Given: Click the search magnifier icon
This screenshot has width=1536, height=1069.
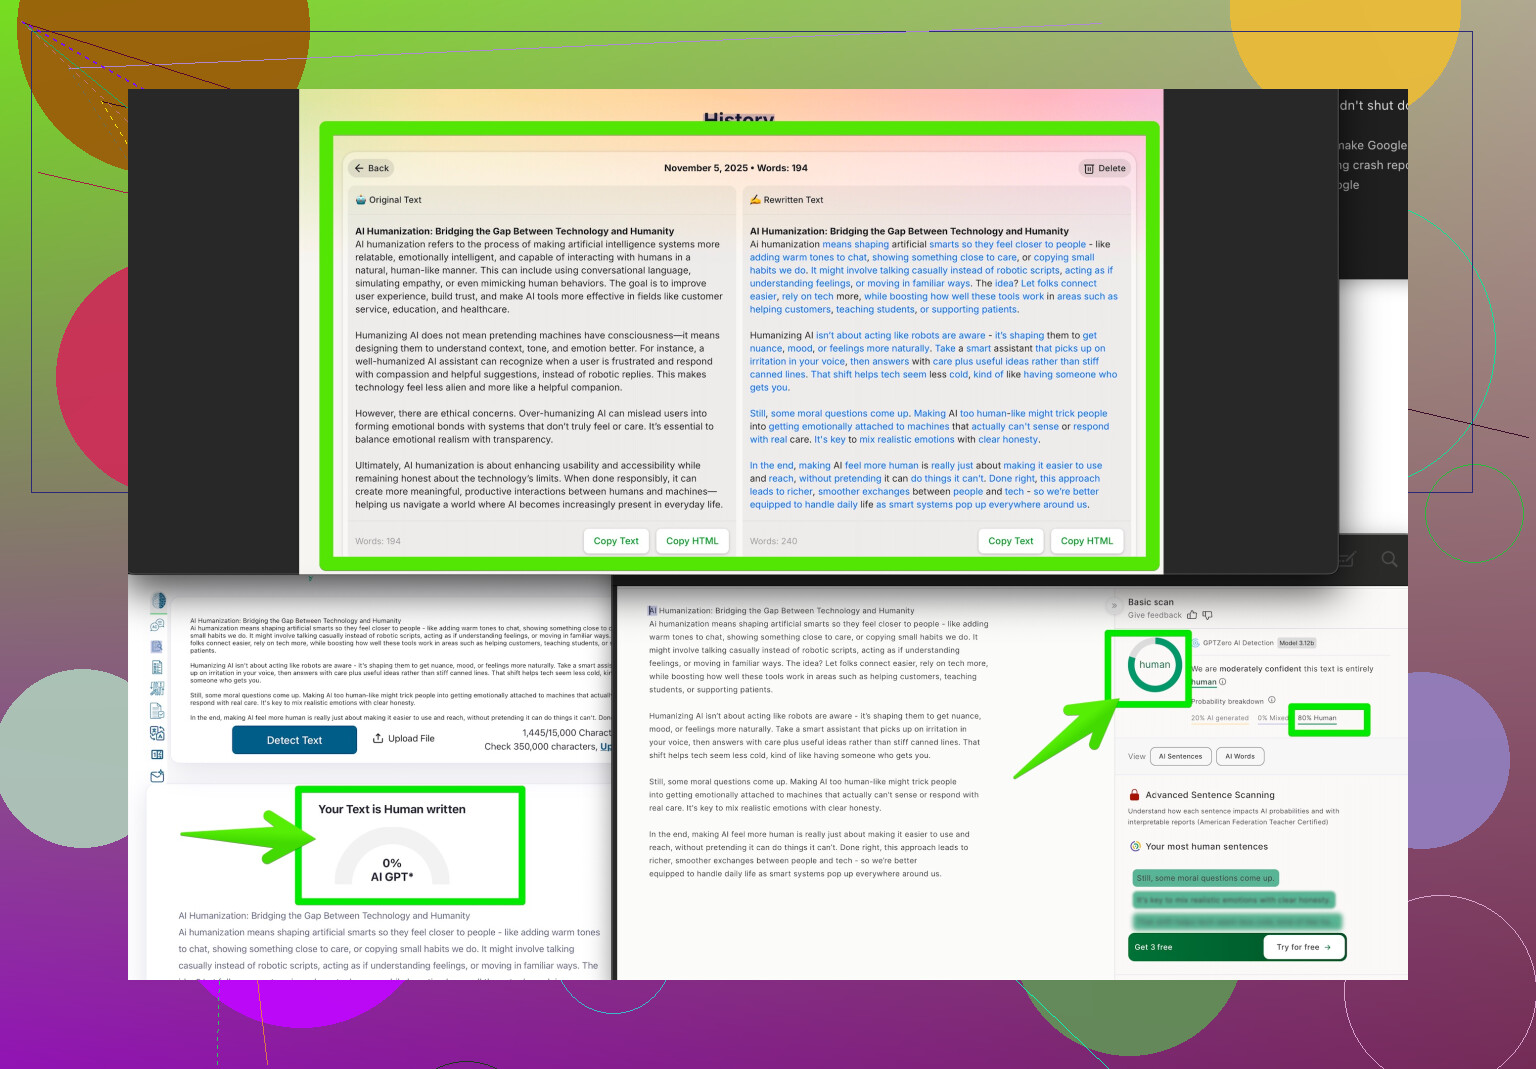Looking at the screenshot, I should (1389, 559).
